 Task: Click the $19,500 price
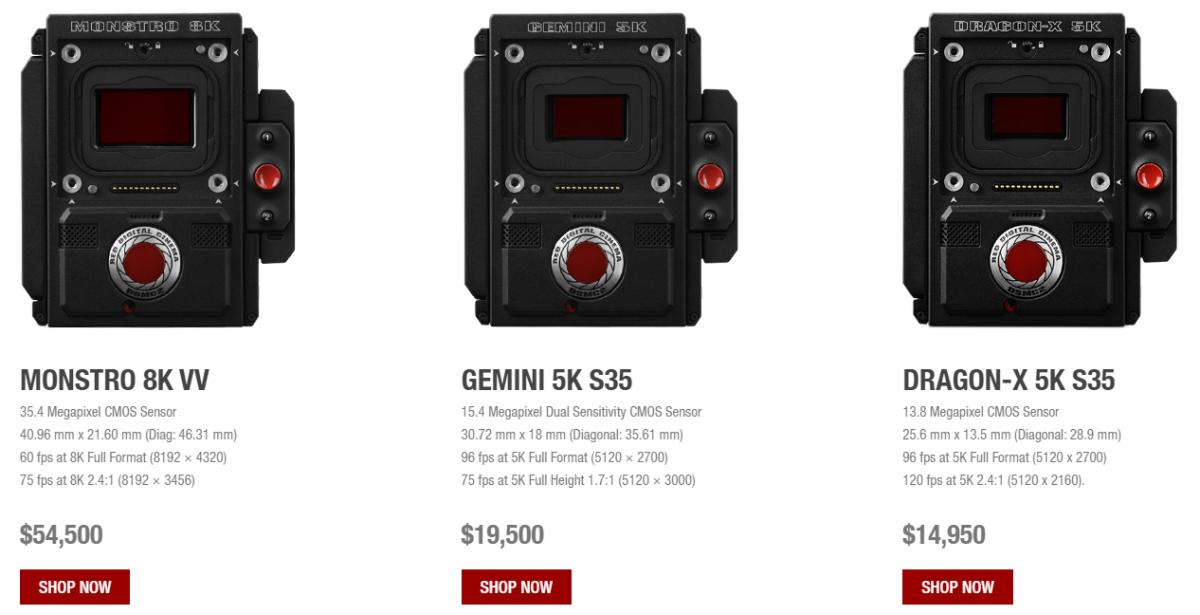(502, 535)
